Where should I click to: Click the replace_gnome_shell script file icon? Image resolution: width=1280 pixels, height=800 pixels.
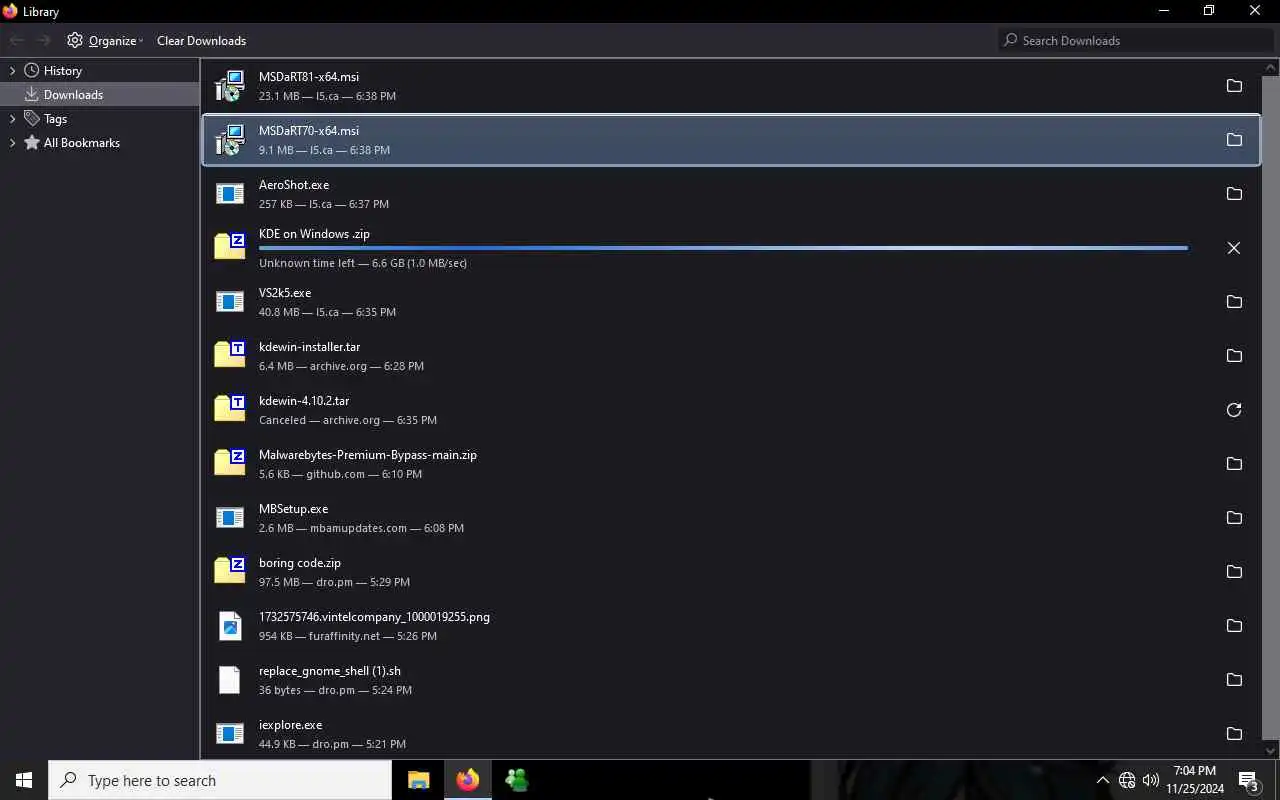click(230, 680)
